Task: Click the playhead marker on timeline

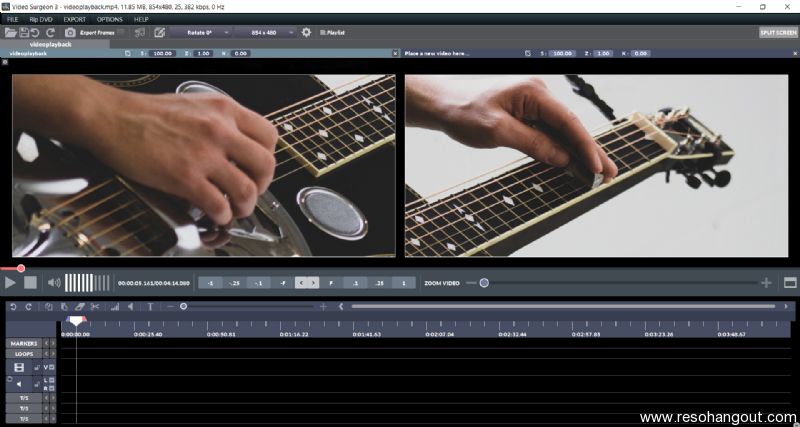Action: (76, 321)
